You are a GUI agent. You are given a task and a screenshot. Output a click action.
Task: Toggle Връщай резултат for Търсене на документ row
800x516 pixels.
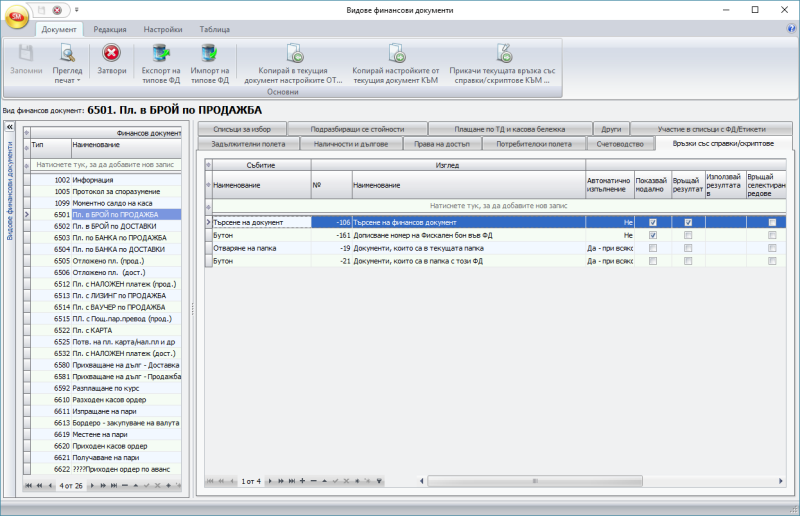[688, 222]
